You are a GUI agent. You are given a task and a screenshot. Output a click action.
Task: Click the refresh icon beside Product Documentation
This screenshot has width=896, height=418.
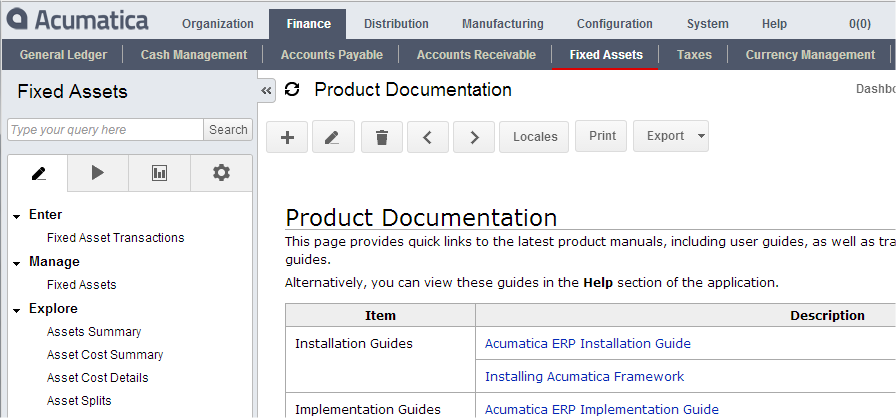(x=292, y=90)
